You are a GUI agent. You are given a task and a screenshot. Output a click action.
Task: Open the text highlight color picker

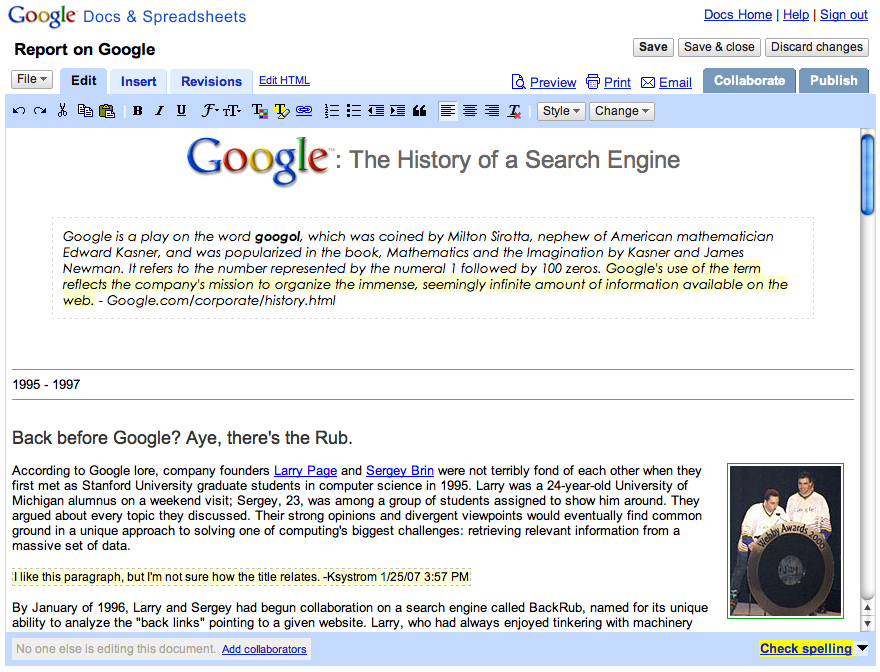coord(282,111)
